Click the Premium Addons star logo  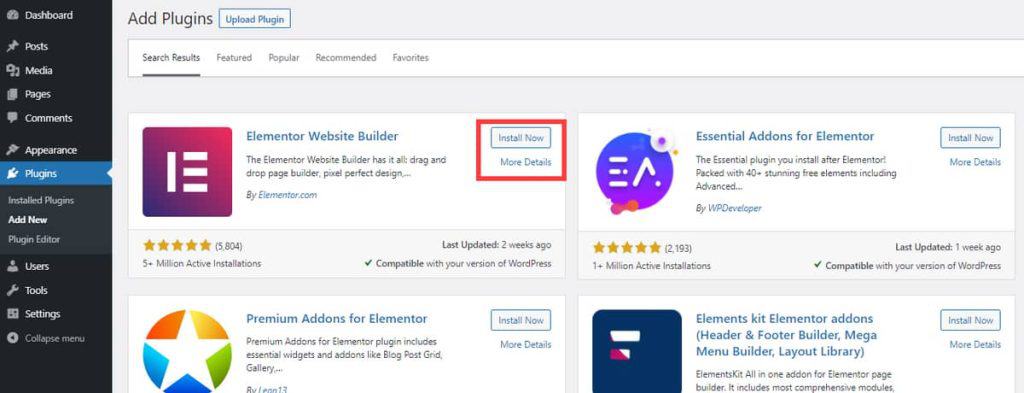[187, 351]
